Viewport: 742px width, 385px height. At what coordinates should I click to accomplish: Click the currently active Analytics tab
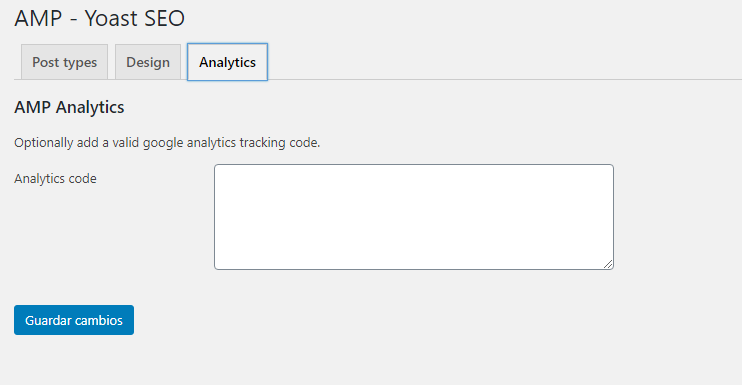227,62
